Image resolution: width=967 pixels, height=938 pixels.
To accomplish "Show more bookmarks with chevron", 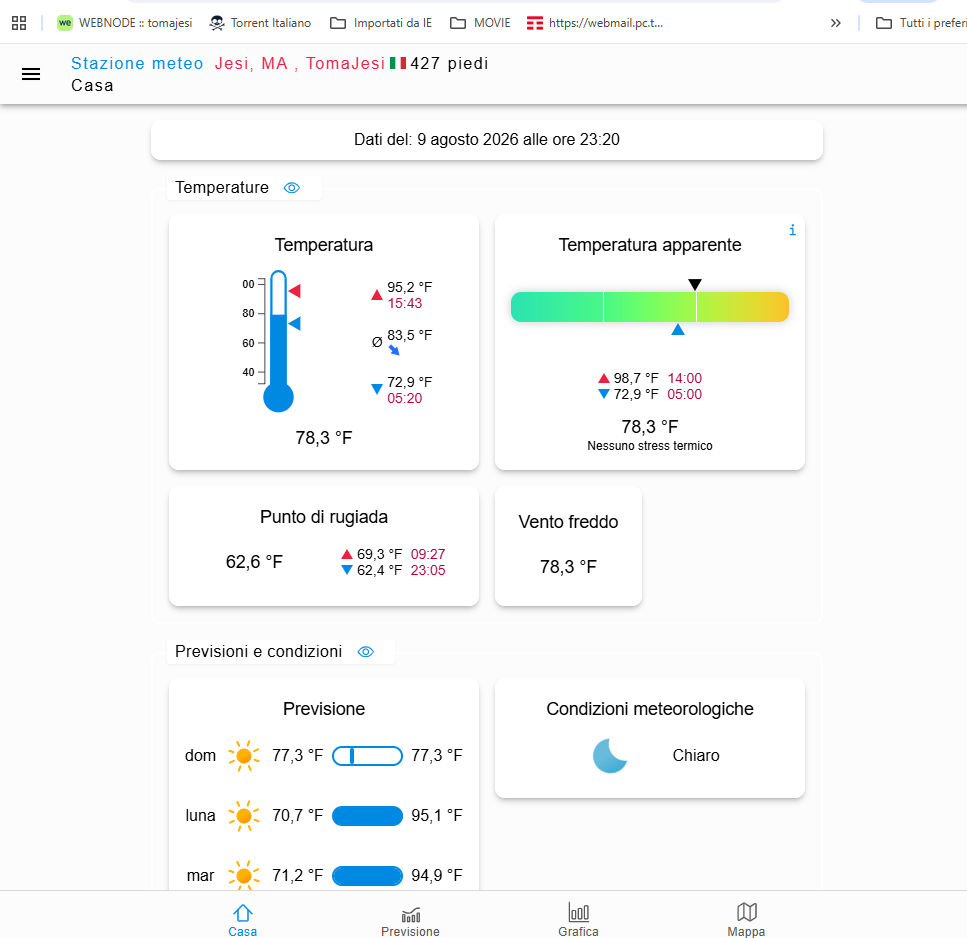I will coord(836,23).
